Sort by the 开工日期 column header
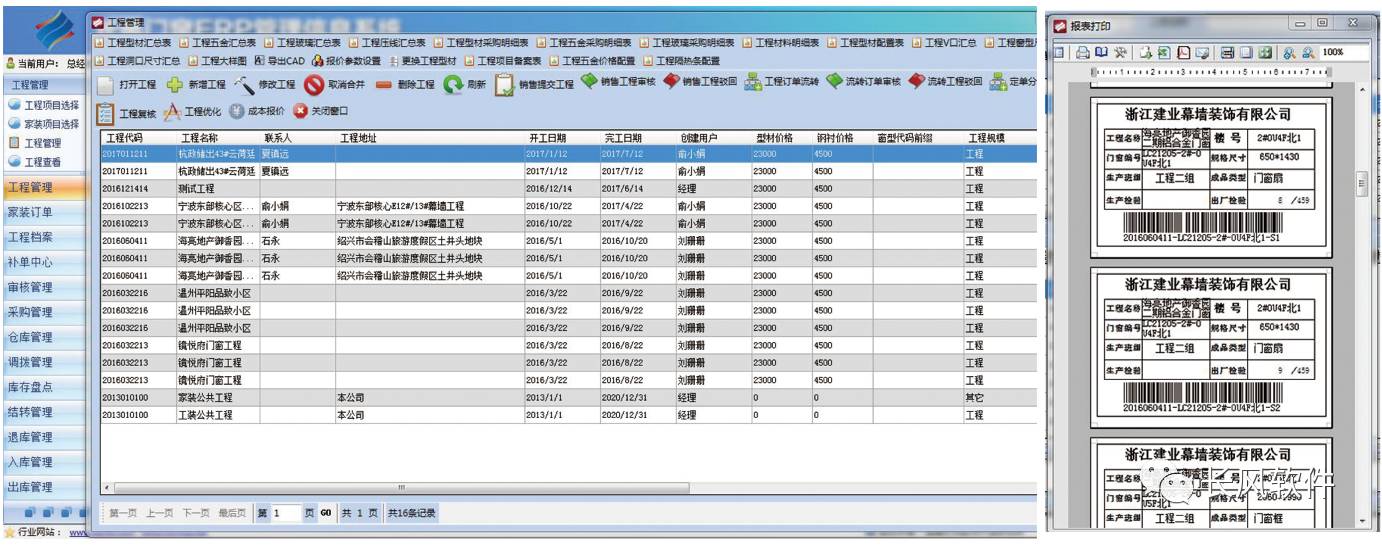Viewport: 1382px width, 545px height. point(547,138)
